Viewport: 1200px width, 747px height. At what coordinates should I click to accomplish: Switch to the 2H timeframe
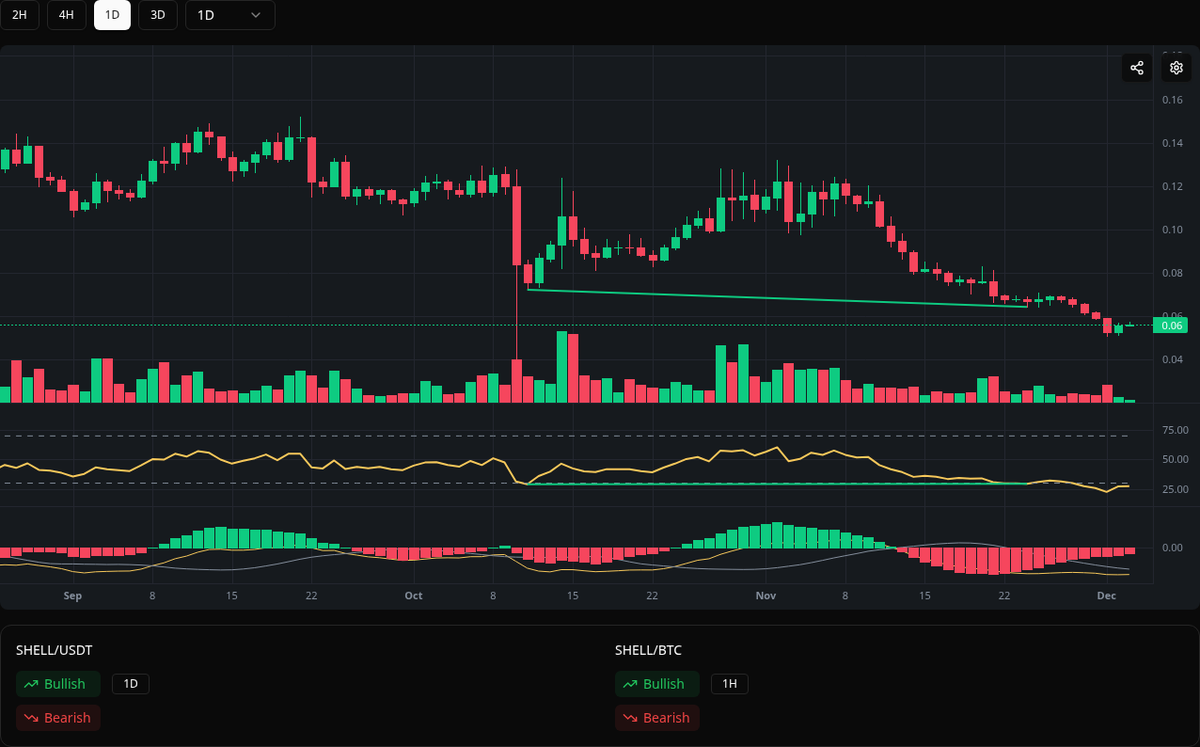tap(20, 15)
